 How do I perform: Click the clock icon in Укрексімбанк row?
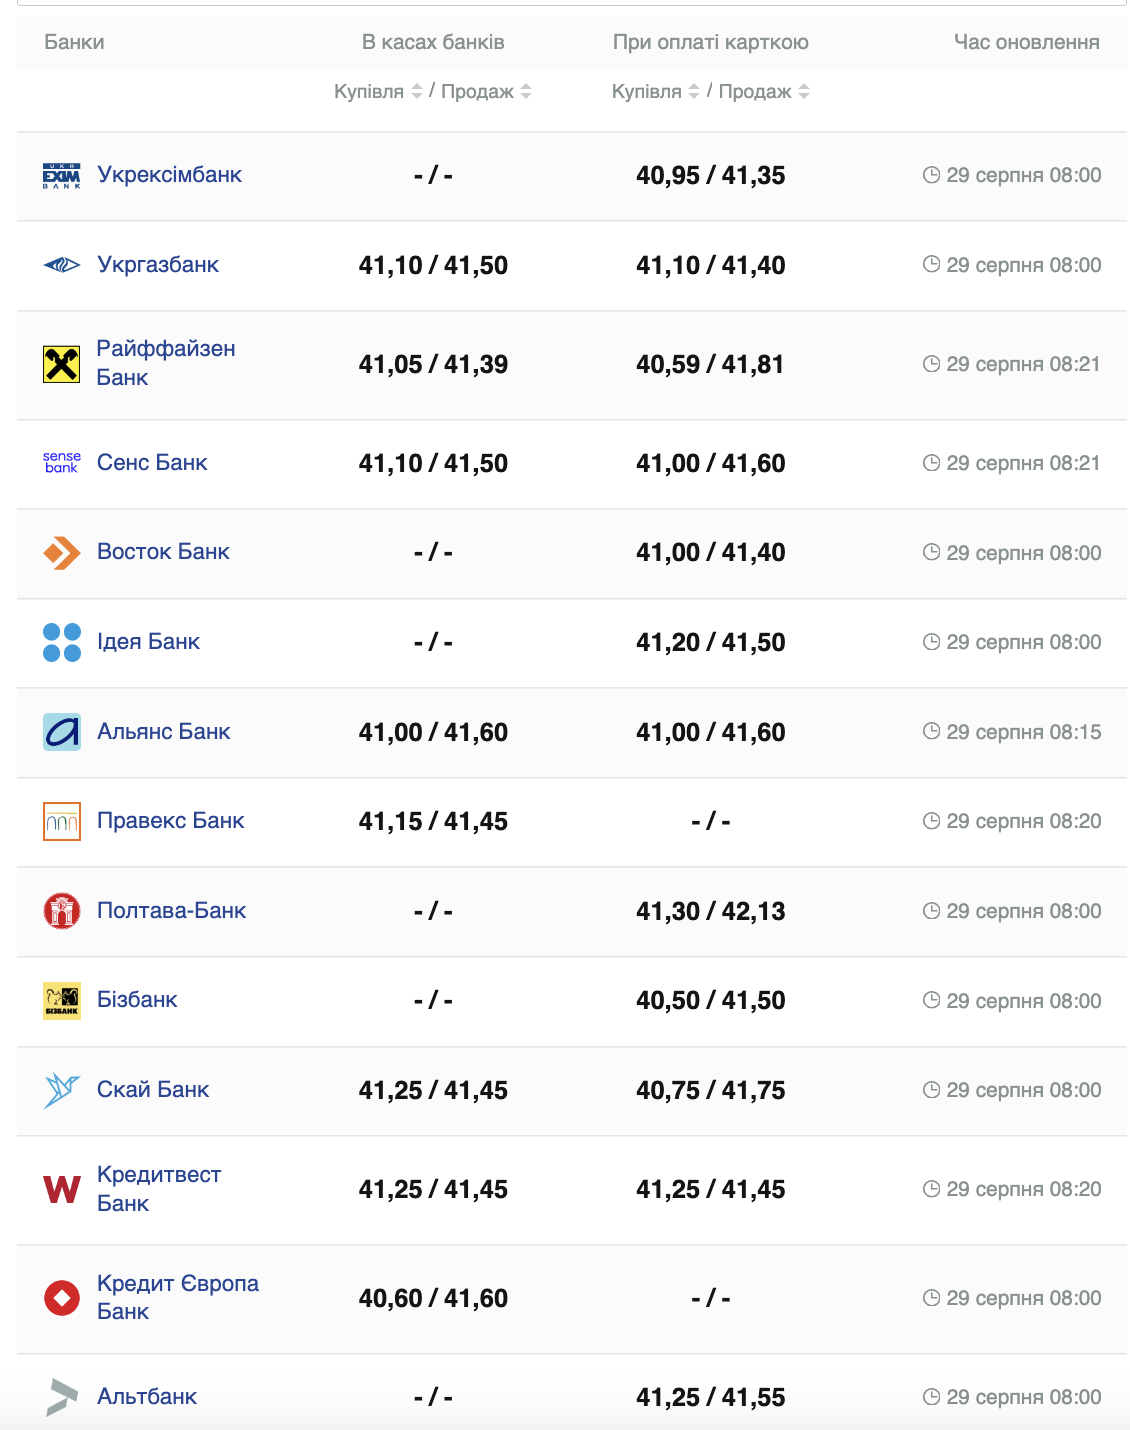tap(931, 175)
